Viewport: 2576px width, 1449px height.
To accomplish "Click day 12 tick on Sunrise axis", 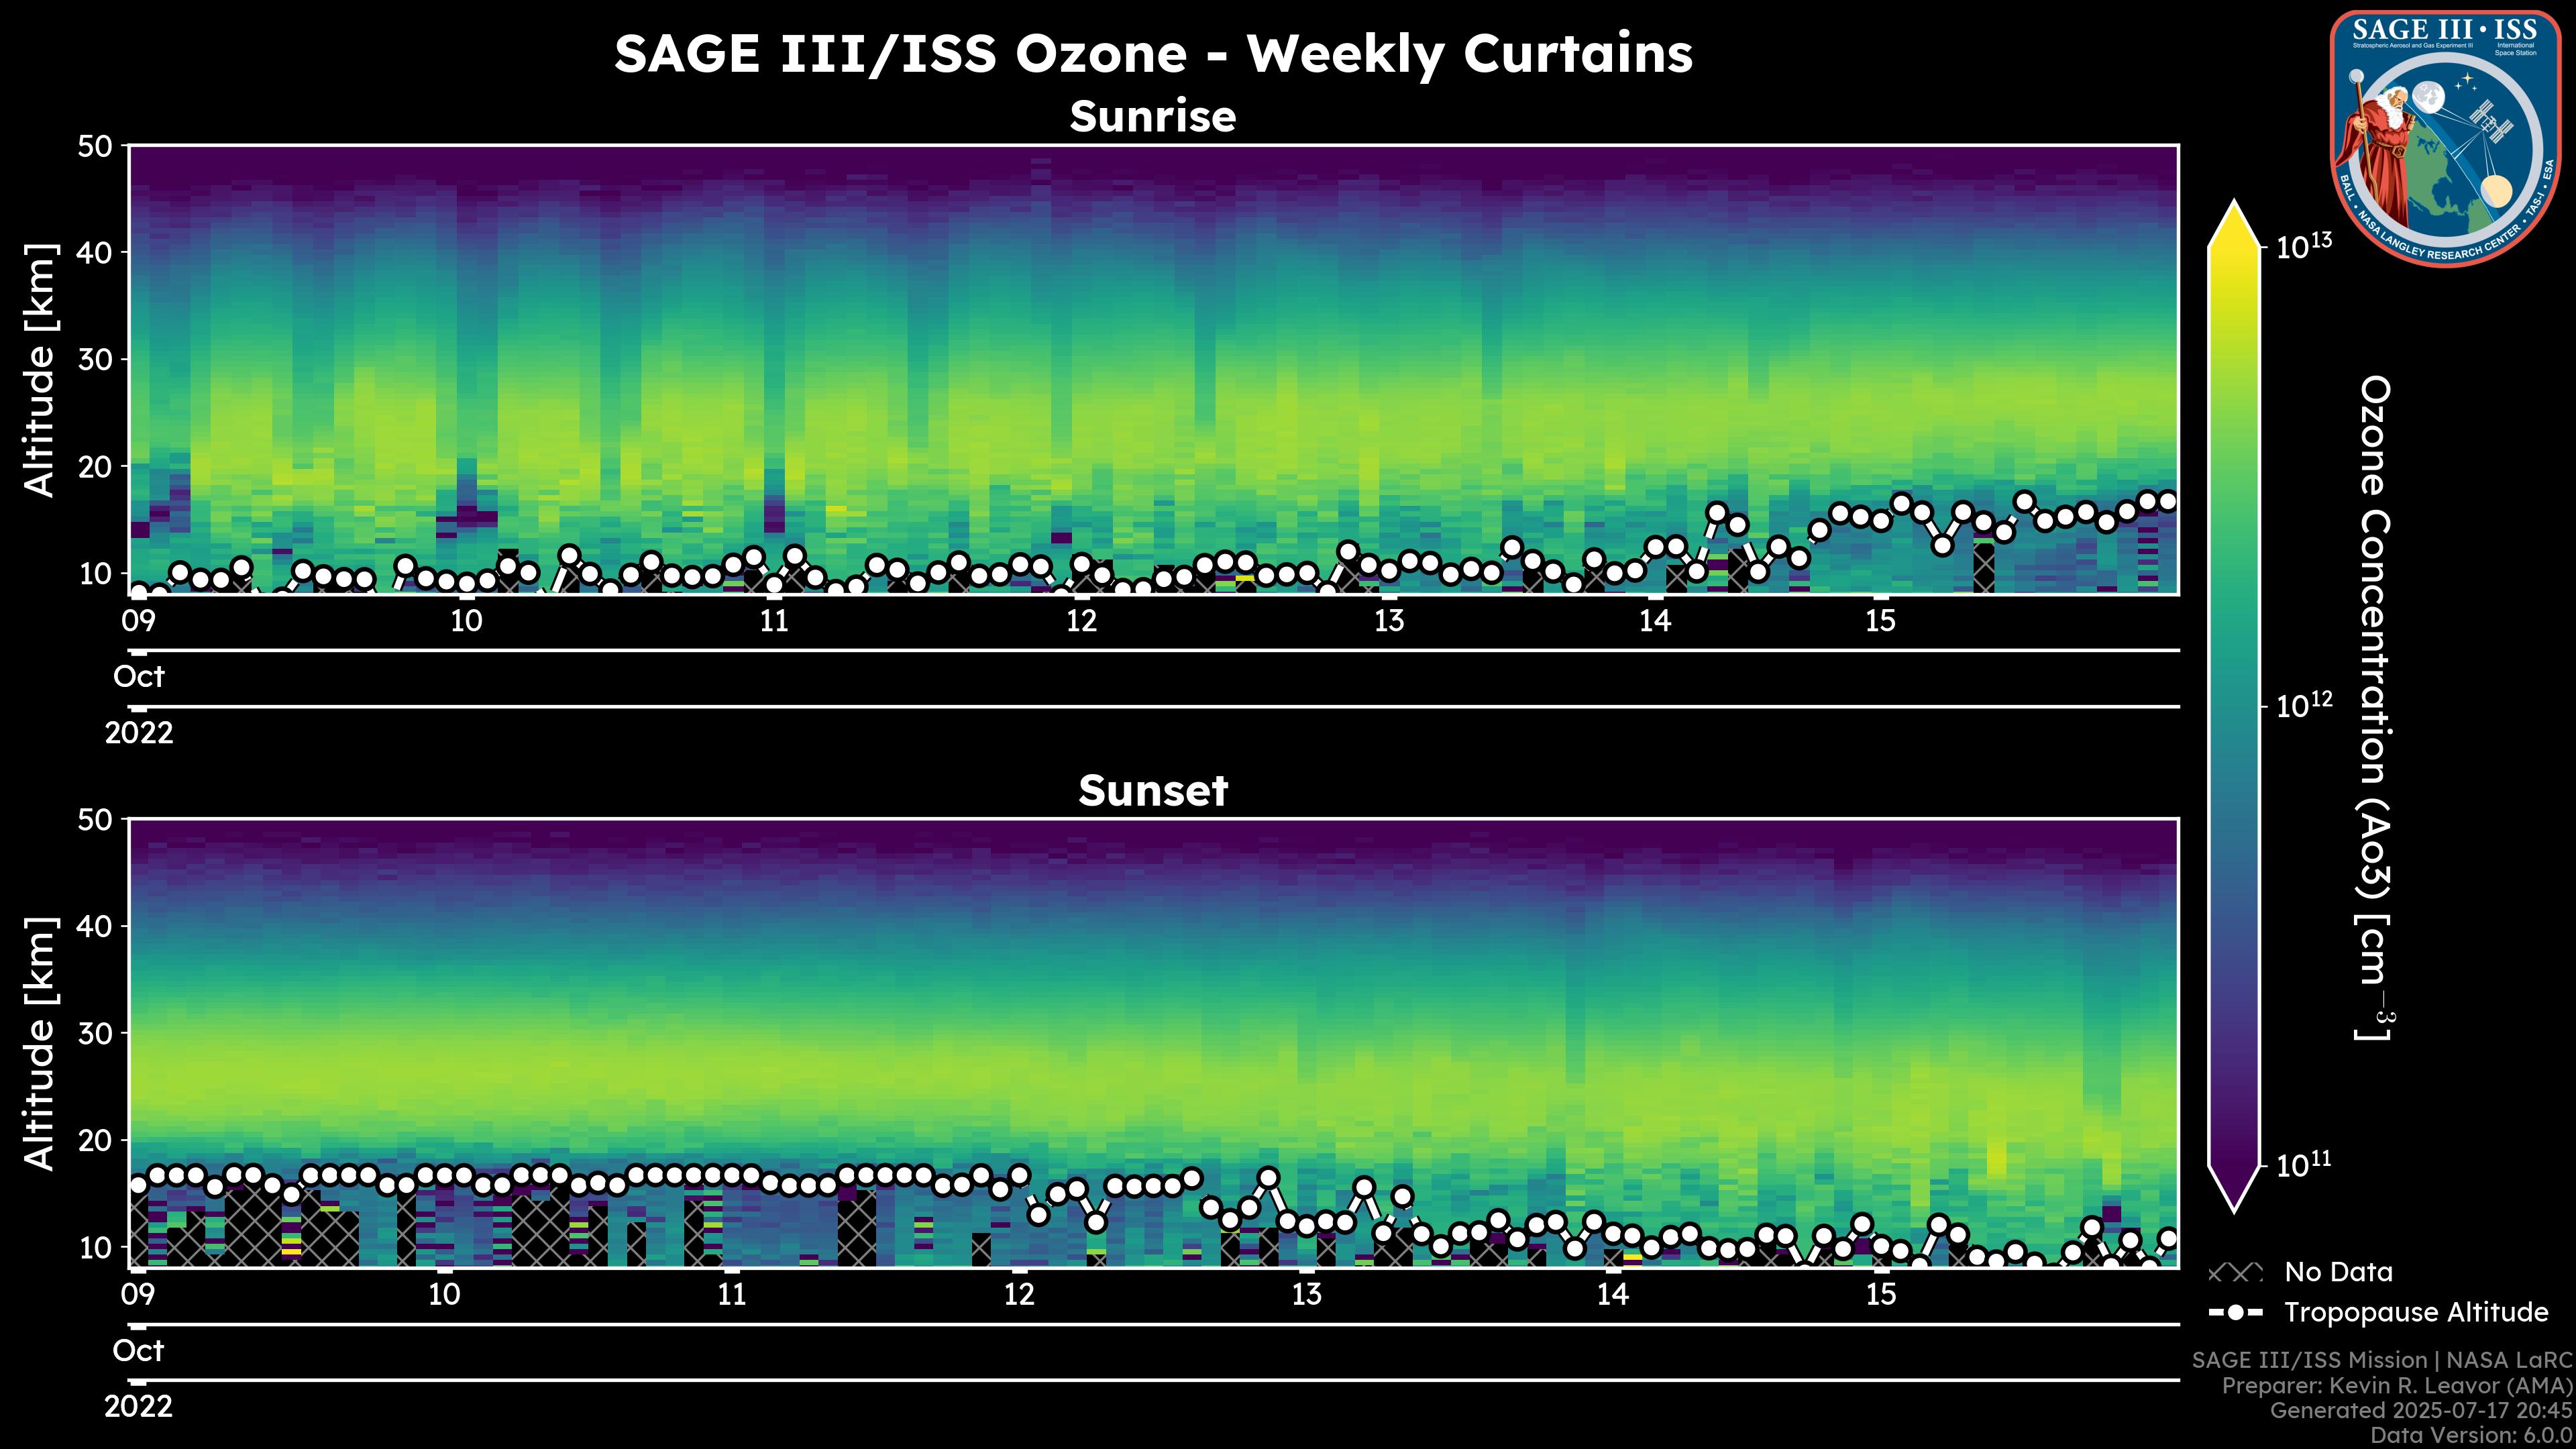I will pos(1081,620).
